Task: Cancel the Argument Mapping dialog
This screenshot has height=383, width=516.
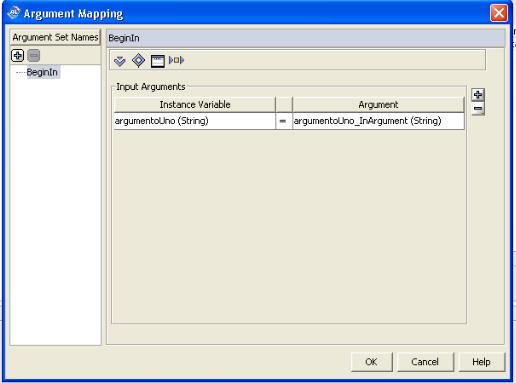Action: (x=425, y=362)
